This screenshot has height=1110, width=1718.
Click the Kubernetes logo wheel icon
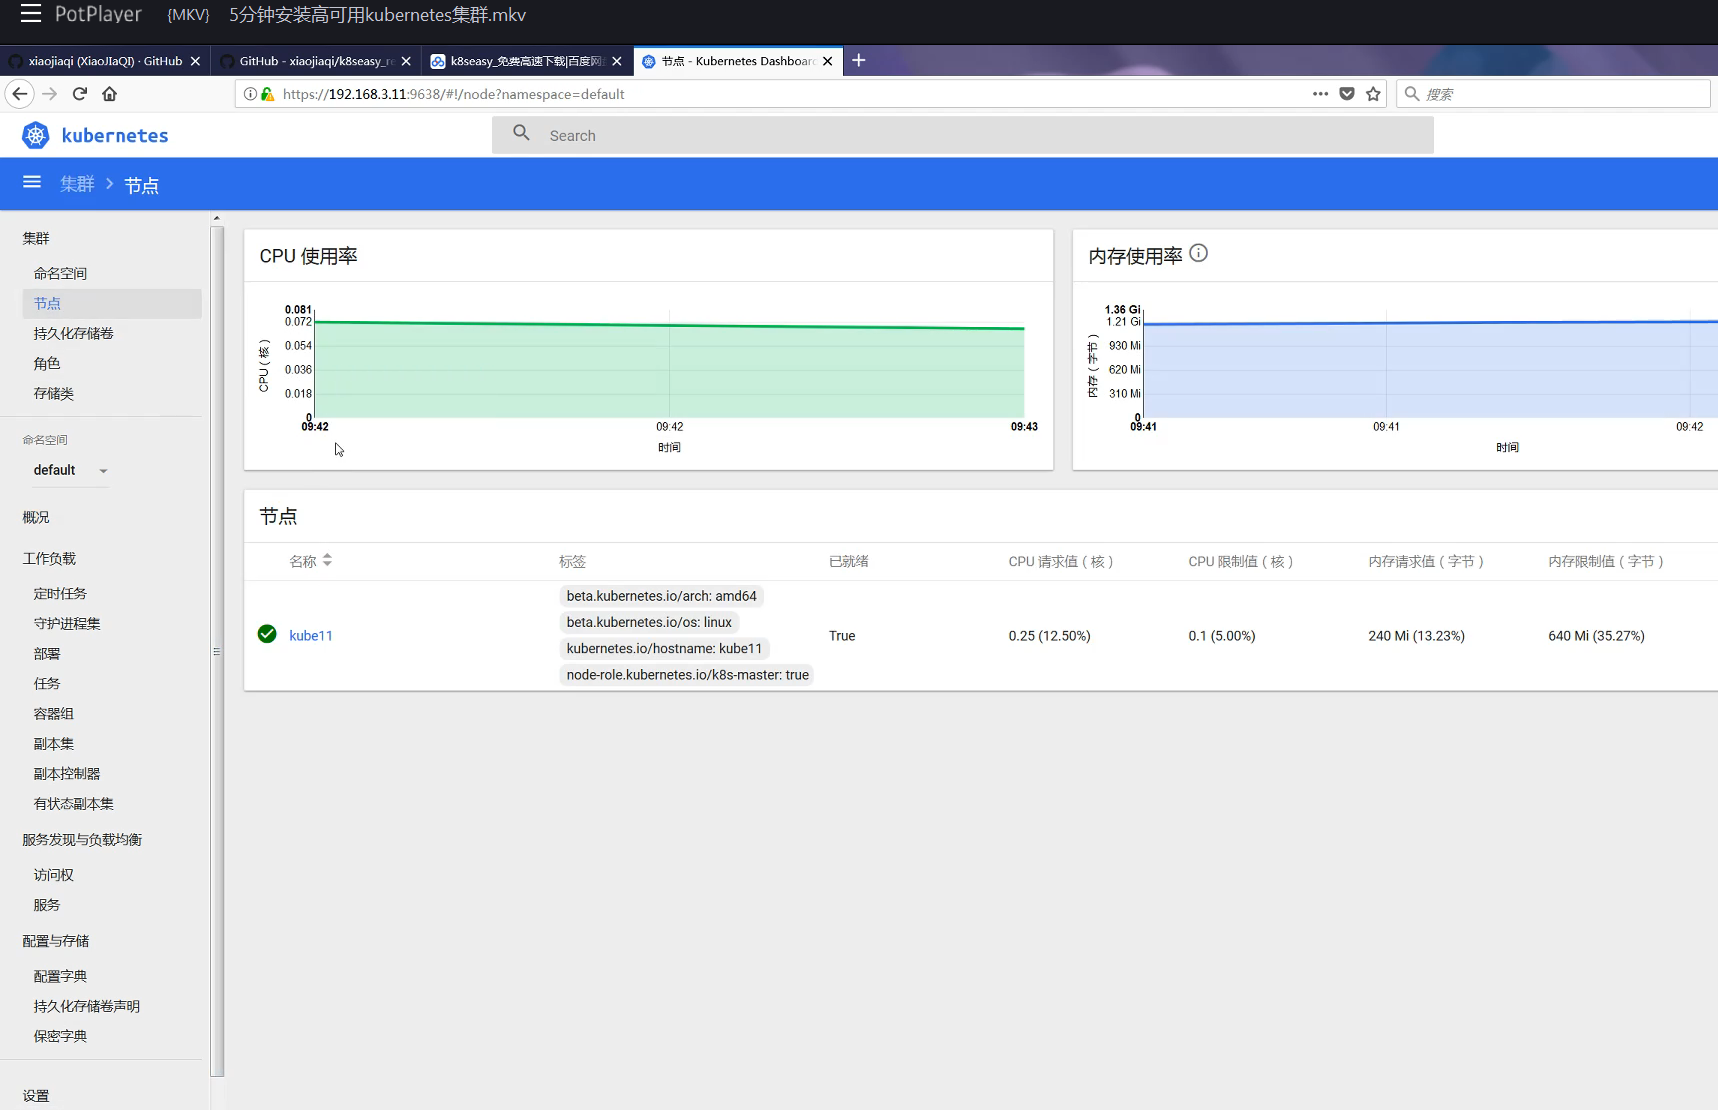pyautogui.click(x=36, y=135)
